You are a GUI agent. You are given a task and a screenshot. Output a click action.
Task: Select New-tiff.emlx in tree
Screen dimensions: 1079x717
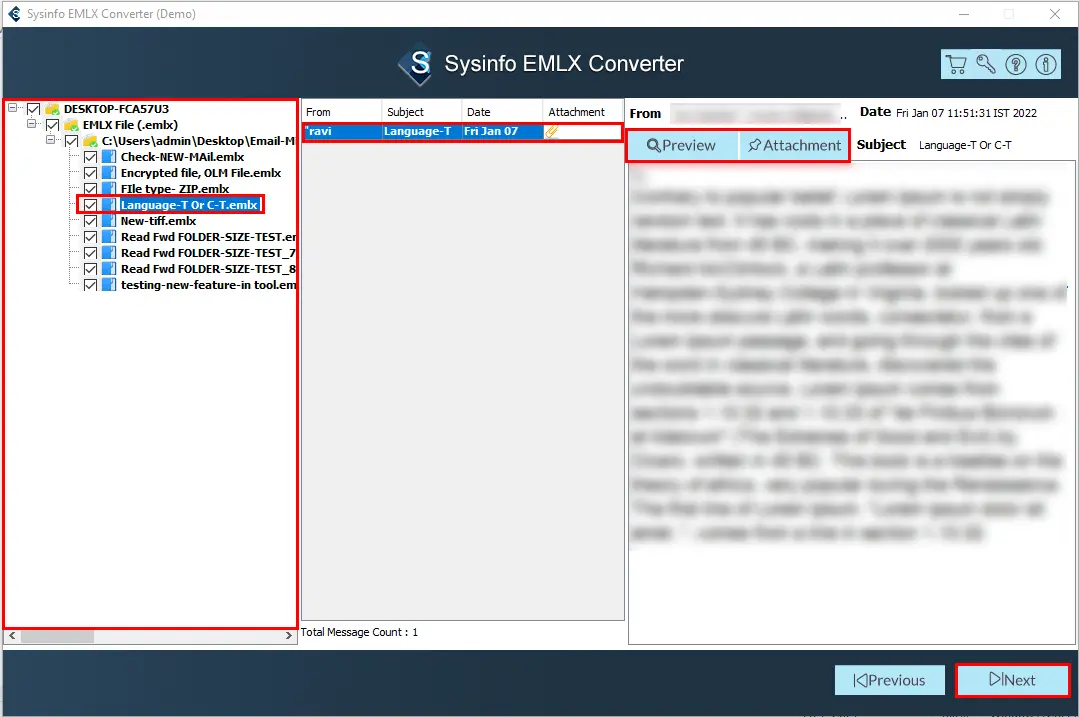coord(158,221)
